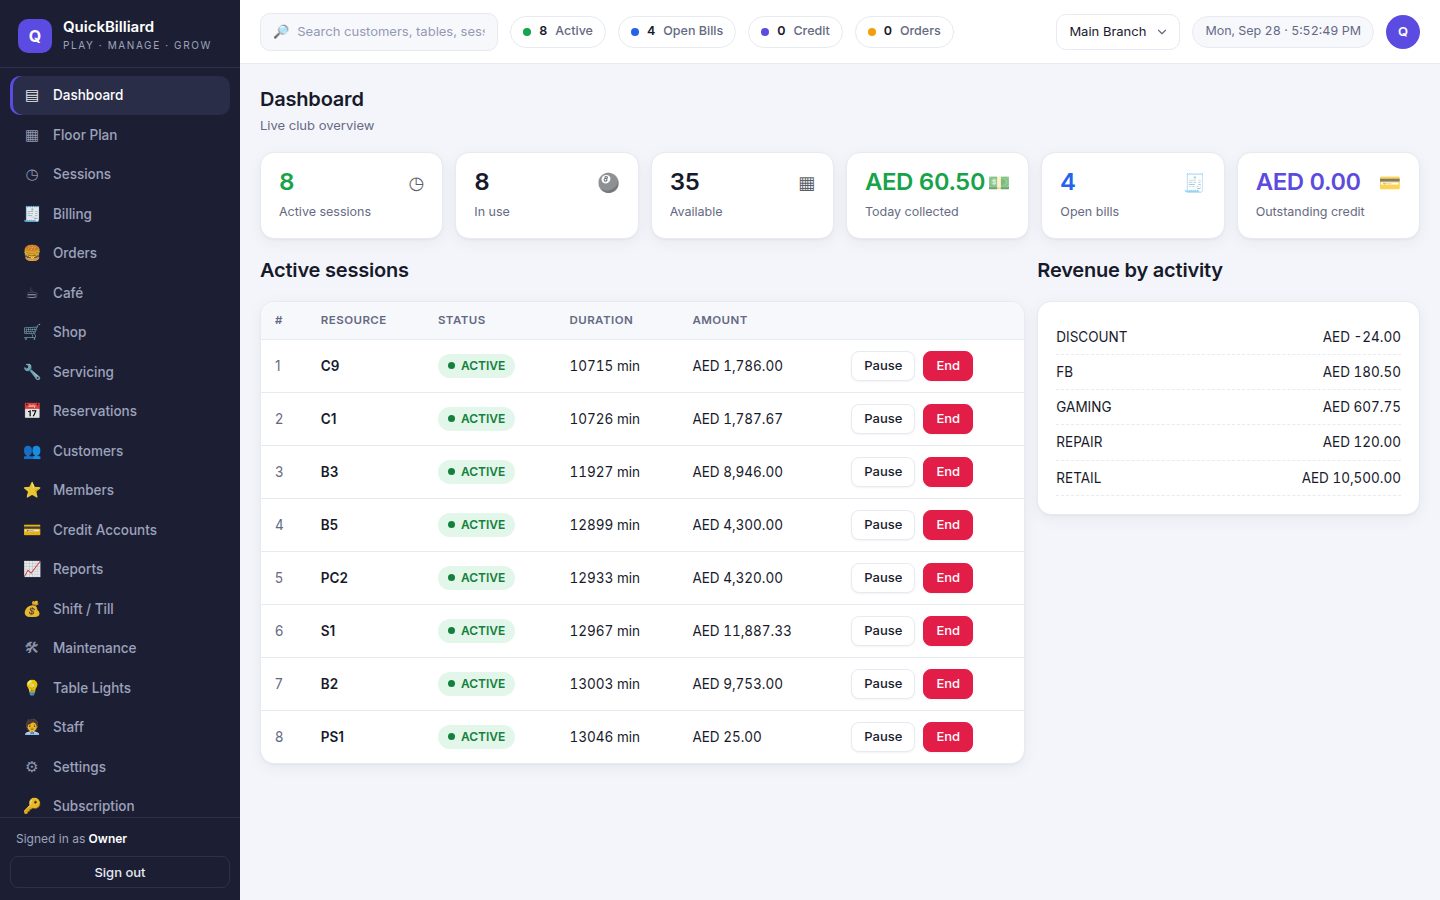
Task: Open the Billing section
Action: click(120, 214)
